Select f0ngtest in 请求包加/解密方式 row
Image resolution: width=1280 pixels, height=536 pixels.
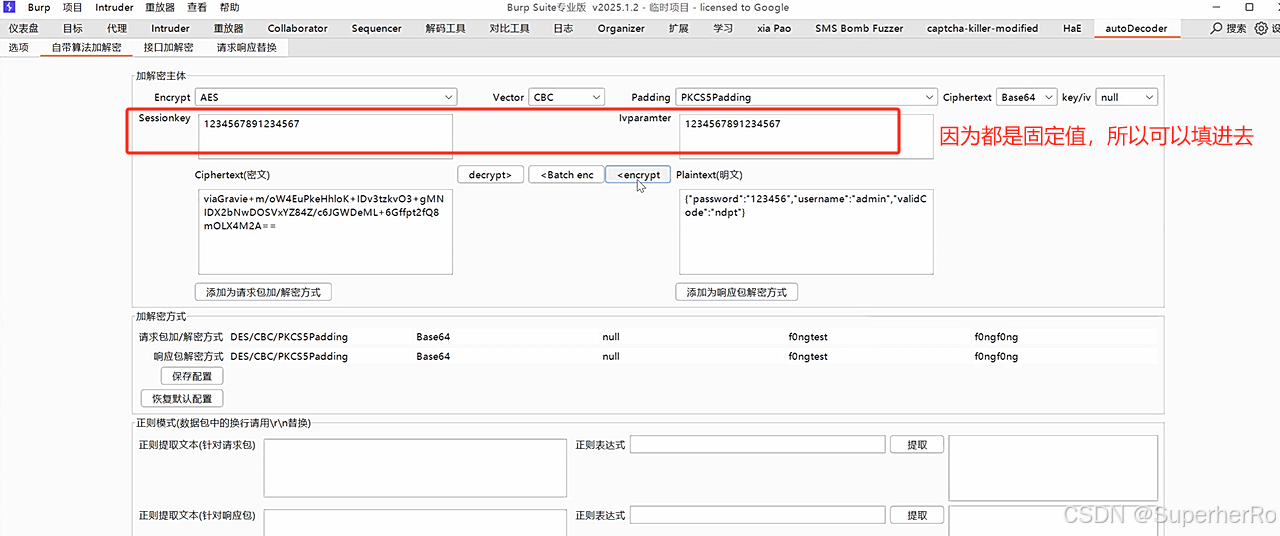pos(808,337)
